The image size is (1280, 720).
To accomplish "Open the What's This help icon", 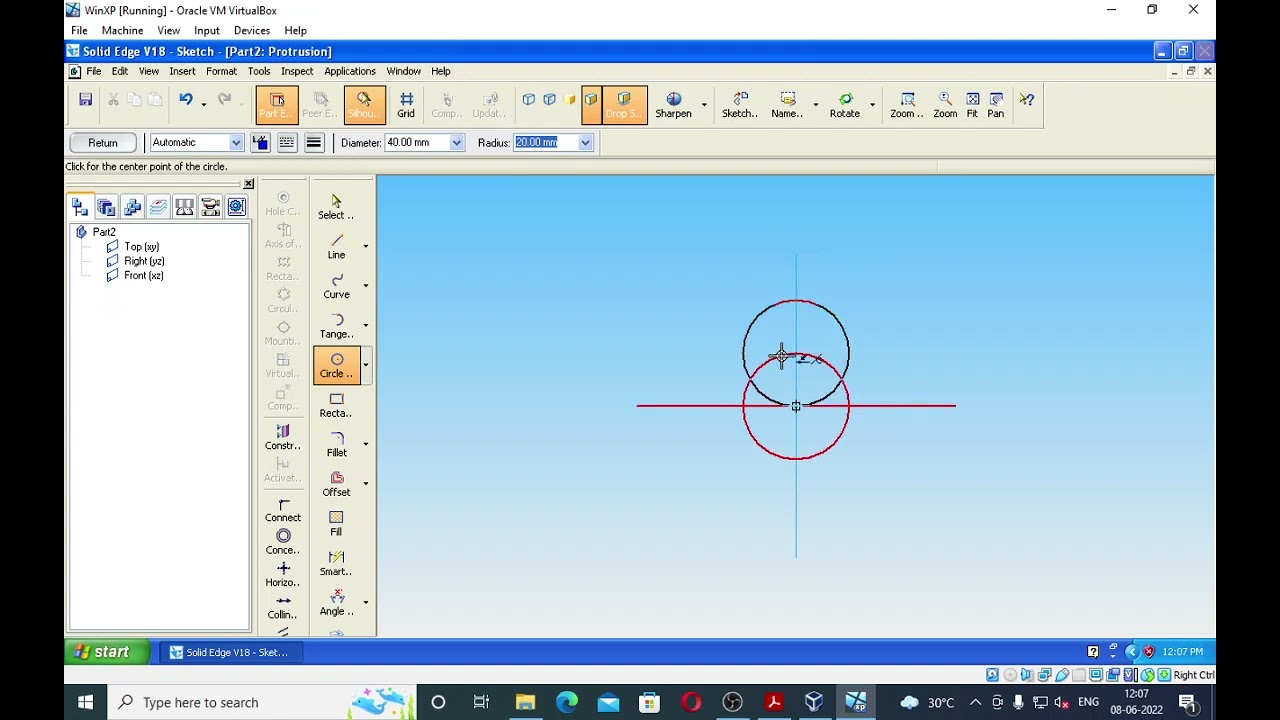I will click(x=1027, y=99).
